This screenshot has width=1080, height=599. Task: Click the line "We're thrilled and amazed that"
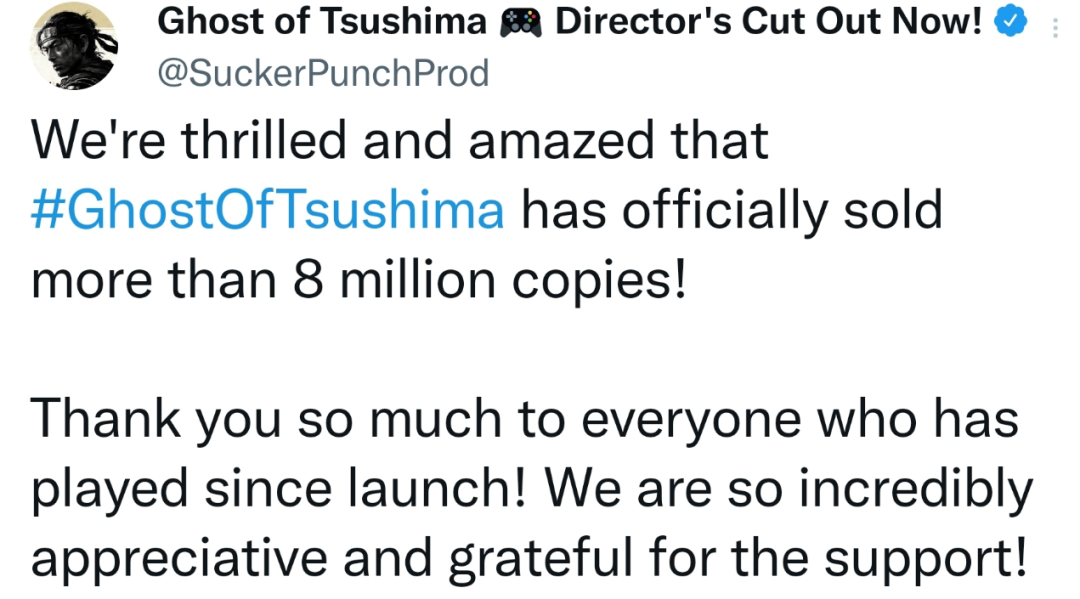coord(399,140)
